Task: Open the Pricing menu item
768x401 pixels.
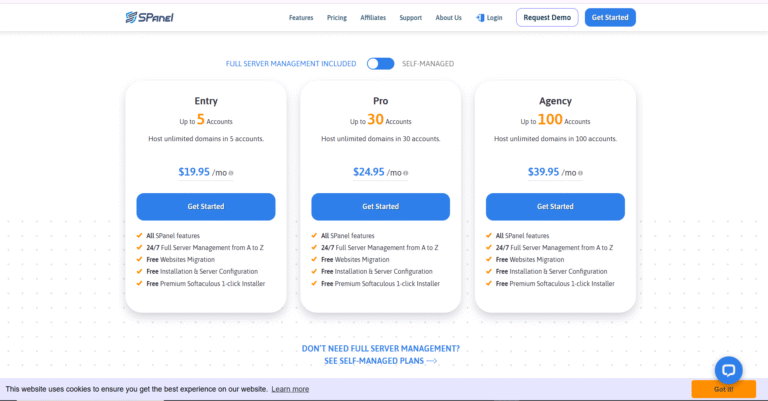Action: (336, 18)
